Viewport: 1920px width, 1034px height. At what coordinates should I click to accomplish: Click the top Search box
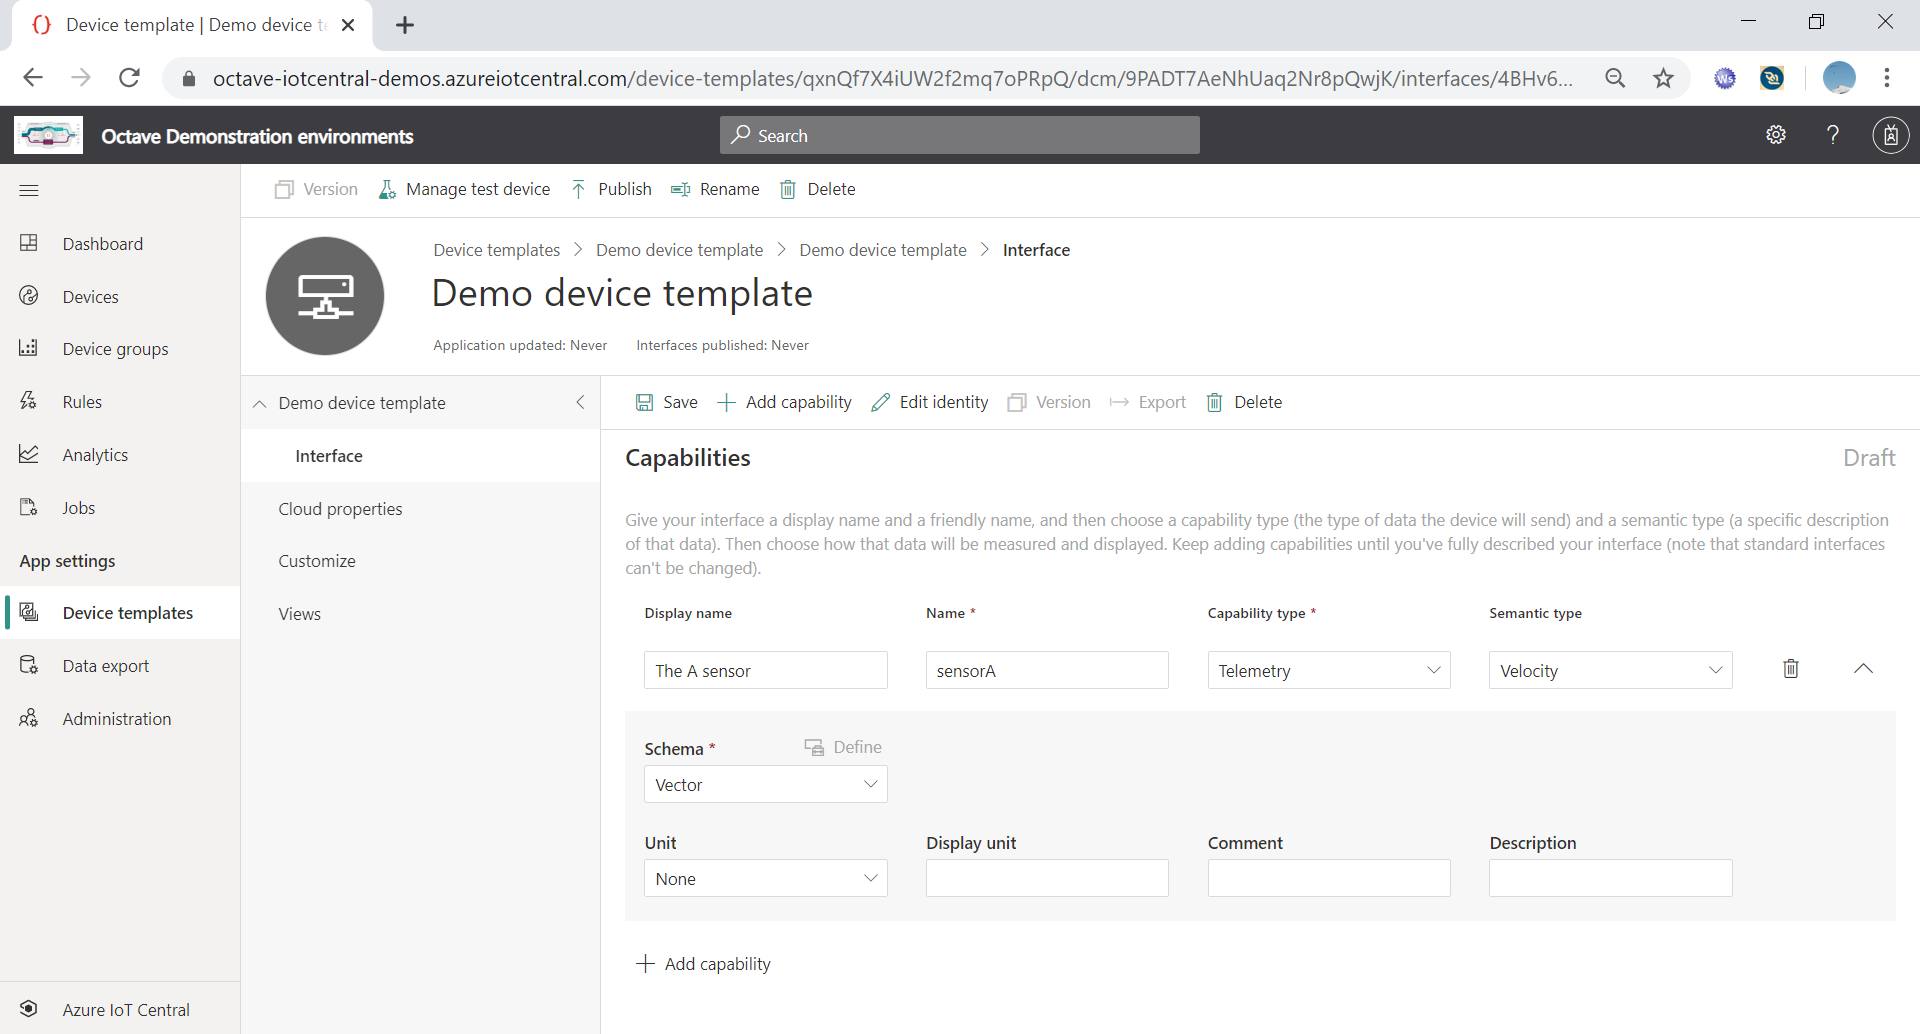click(960, 135)
